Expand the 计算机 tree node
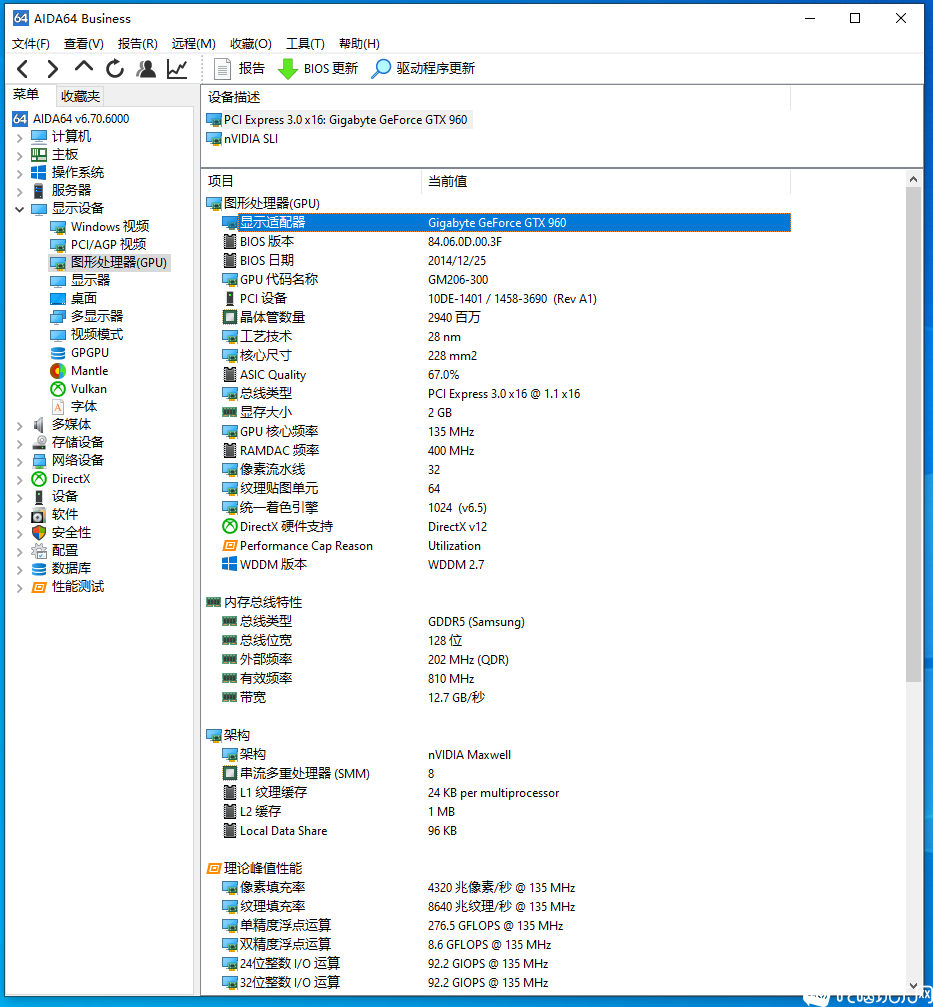The width and height of the screenshot is (933, 1007). click(x=19, y=137)
